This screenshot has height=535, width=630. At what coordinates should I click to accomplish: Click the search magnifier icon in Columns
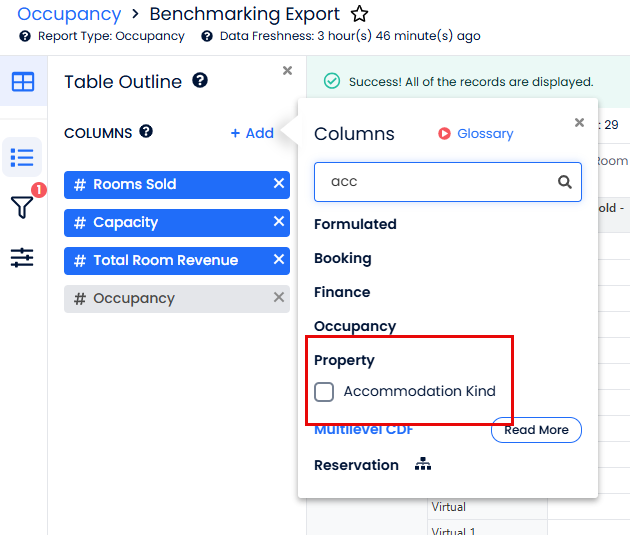tap(565, 182)
